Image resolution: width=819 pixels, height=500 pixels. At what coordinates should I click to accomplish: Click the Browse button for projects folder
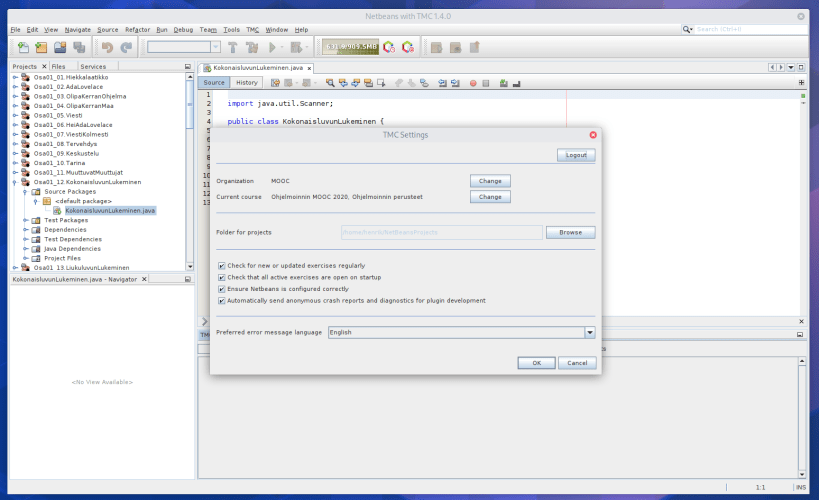tap(570, 232)
